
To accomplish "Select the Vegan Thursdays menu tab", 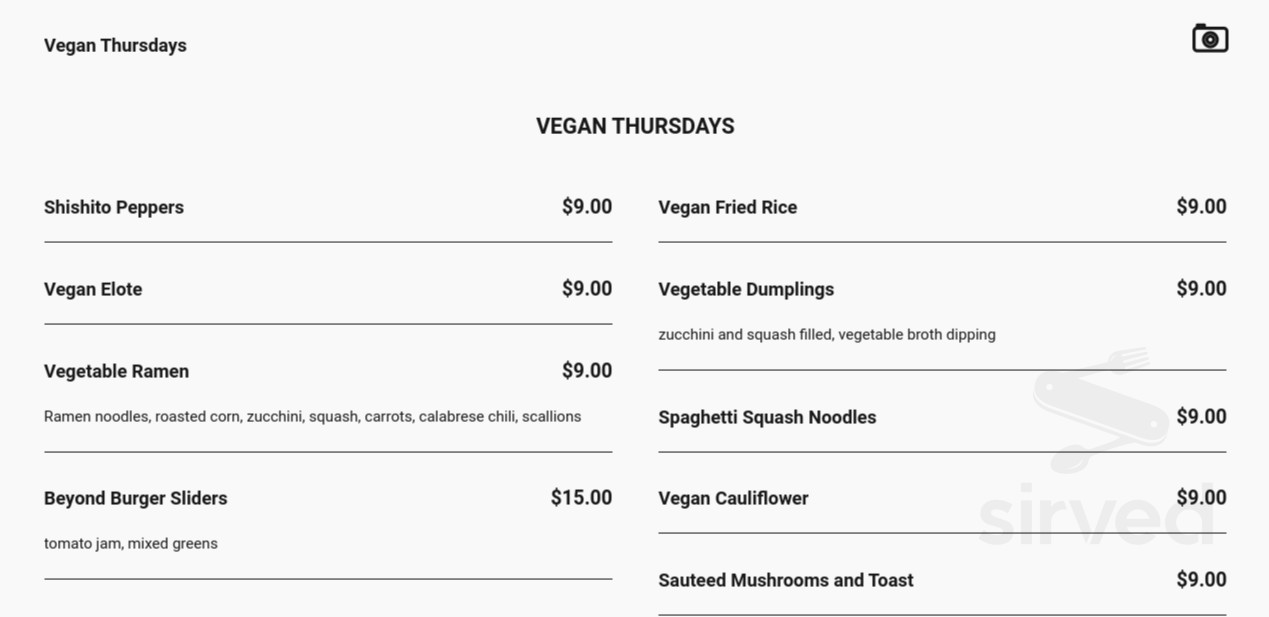I will point(115,45).
